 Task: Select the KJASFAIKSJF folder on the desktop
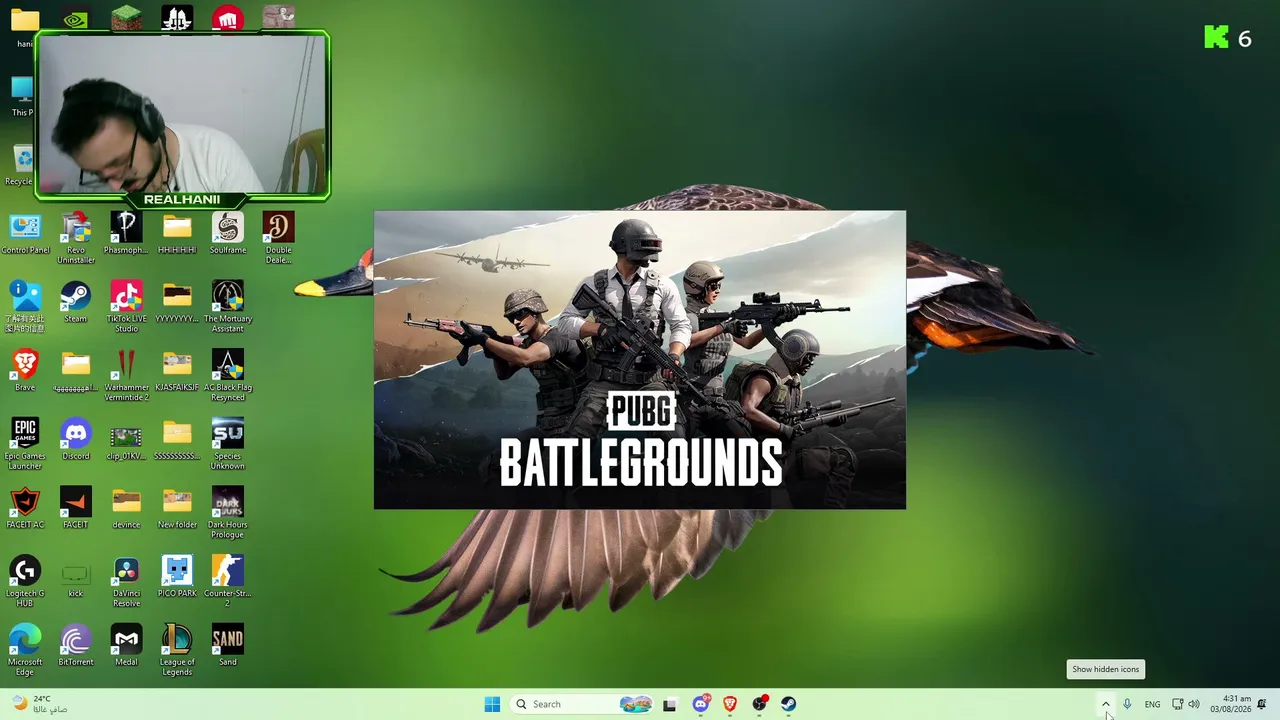click(177, 371)
